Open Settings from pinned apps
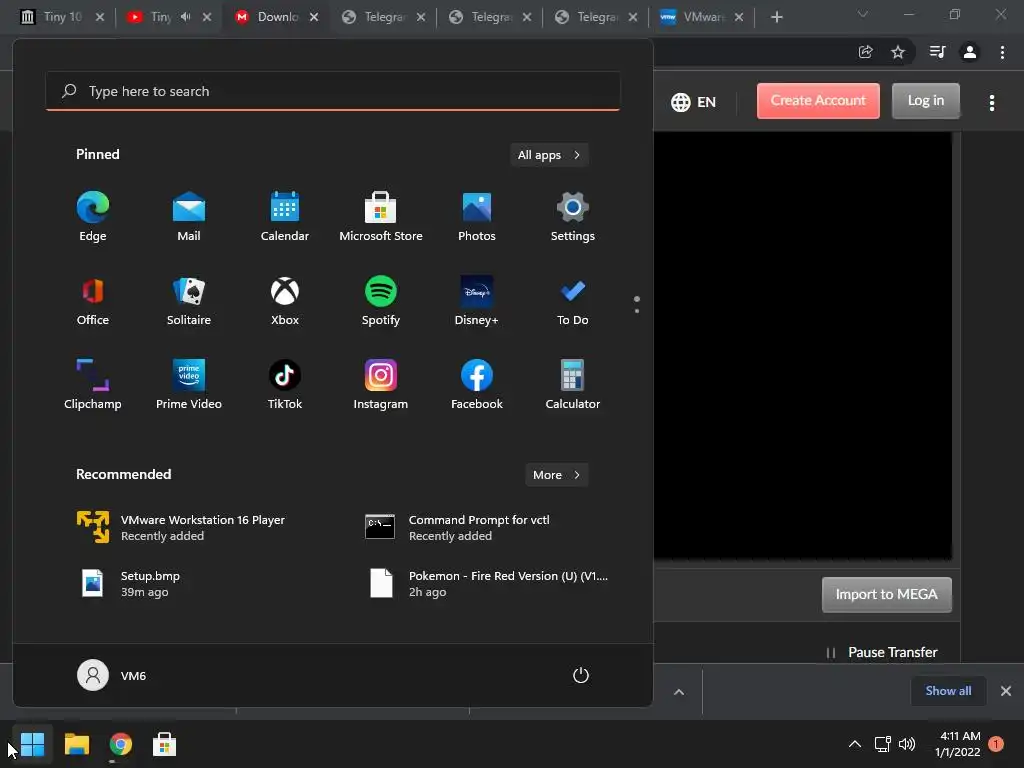The height and width of the screenshot is (768, 1024). pyautogui.click(x=573, y=217)
